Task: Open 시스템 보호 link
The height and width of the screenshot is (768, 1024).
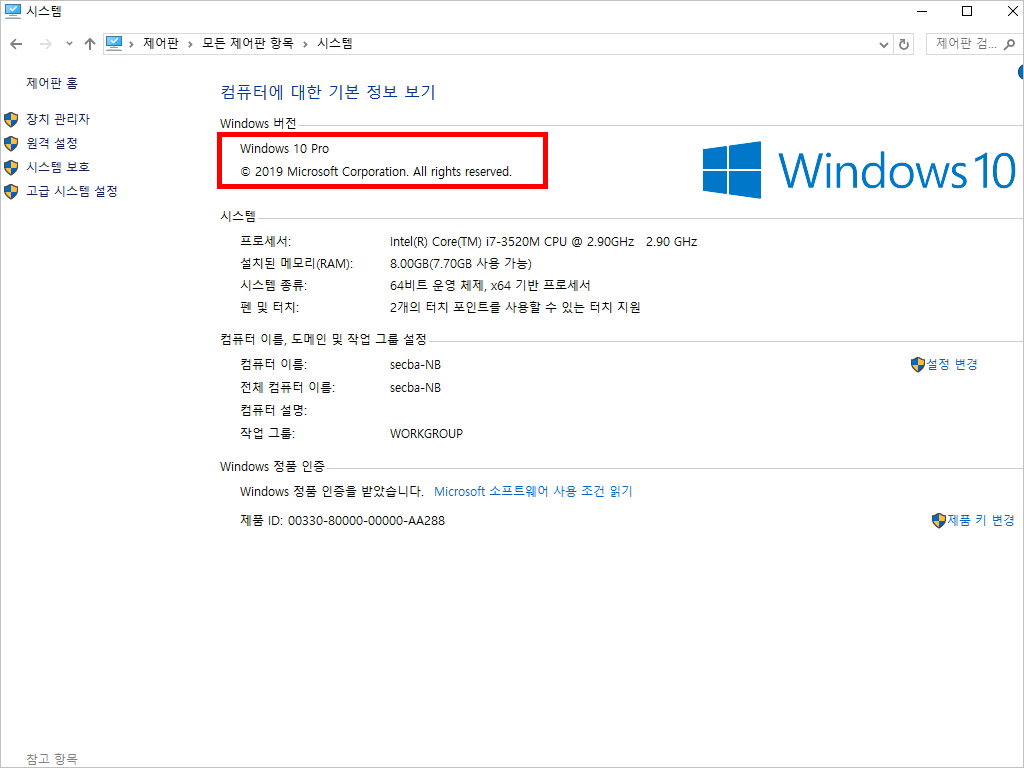Action: click(x=58, y=167)
